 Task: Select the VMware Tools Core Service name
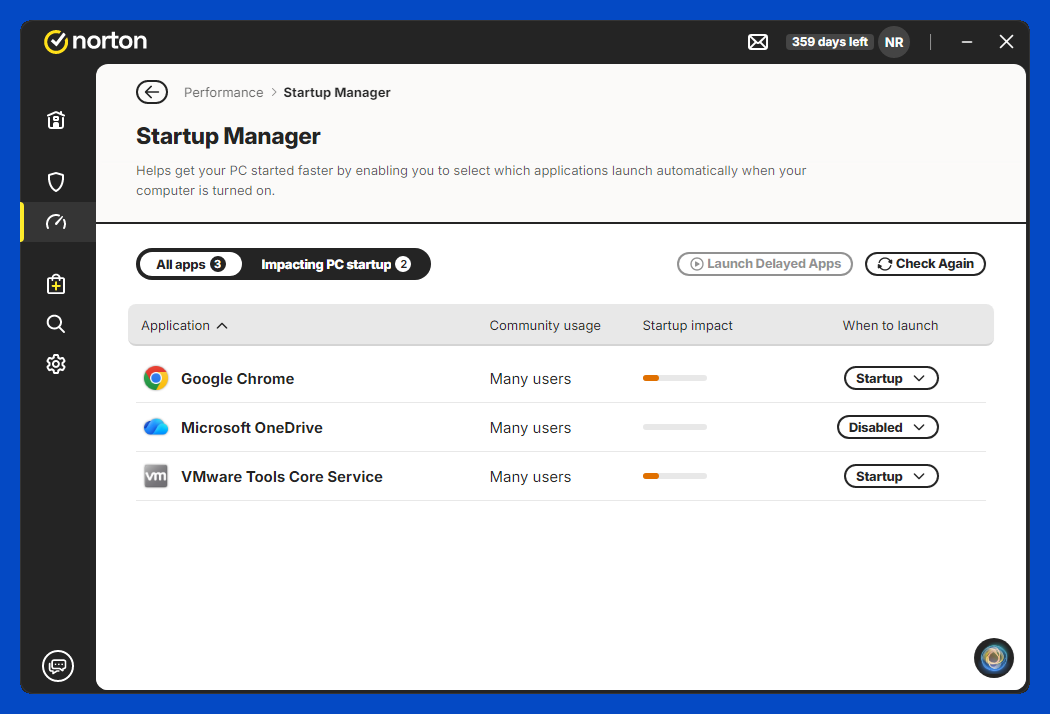coord(282,477)
